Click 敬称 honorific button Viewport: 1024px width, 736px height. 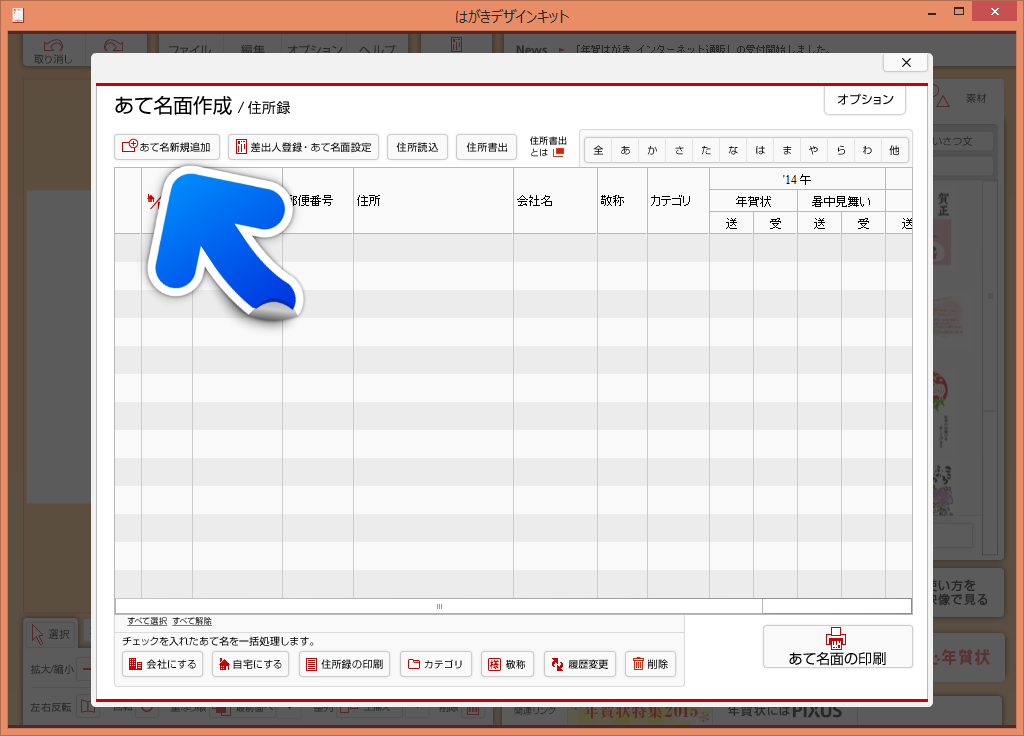tap(506, 664)
